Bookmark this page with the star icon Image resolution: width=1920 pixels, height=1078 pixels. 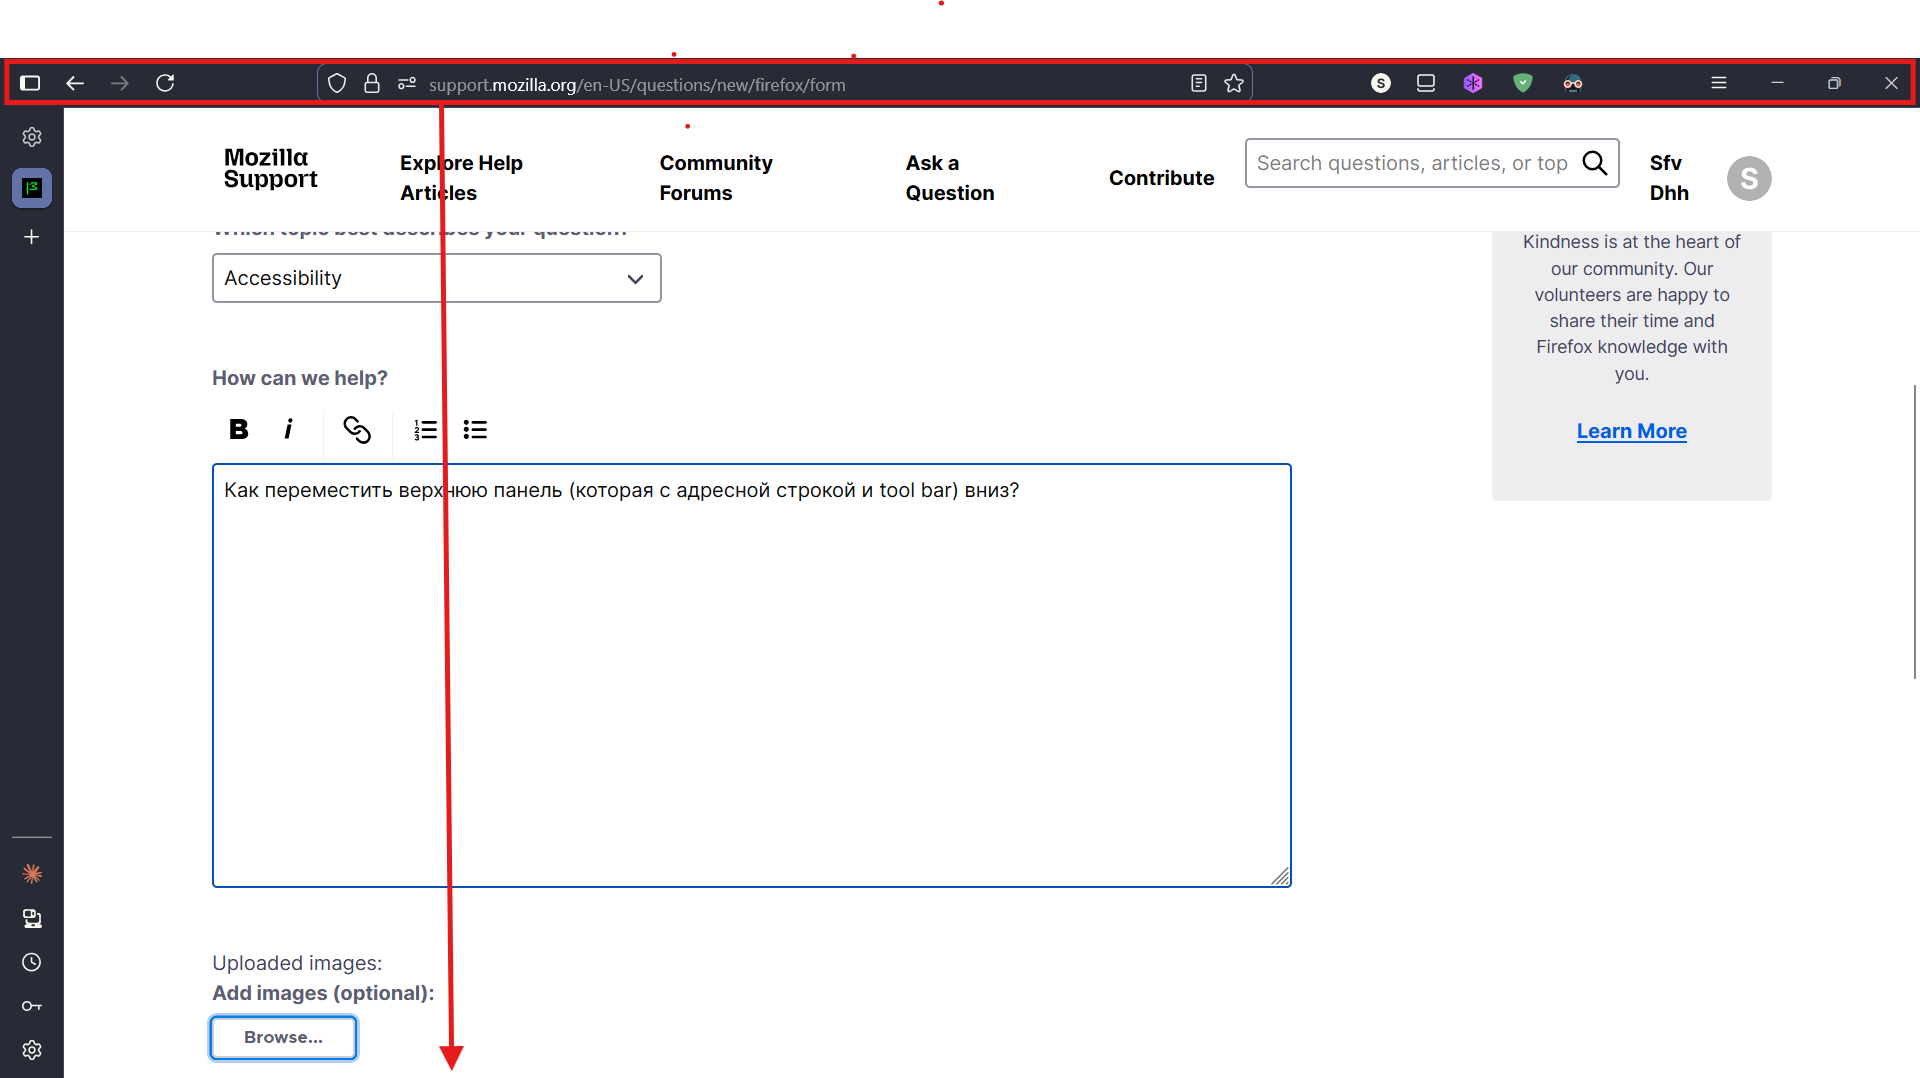tap(1234, 83)
